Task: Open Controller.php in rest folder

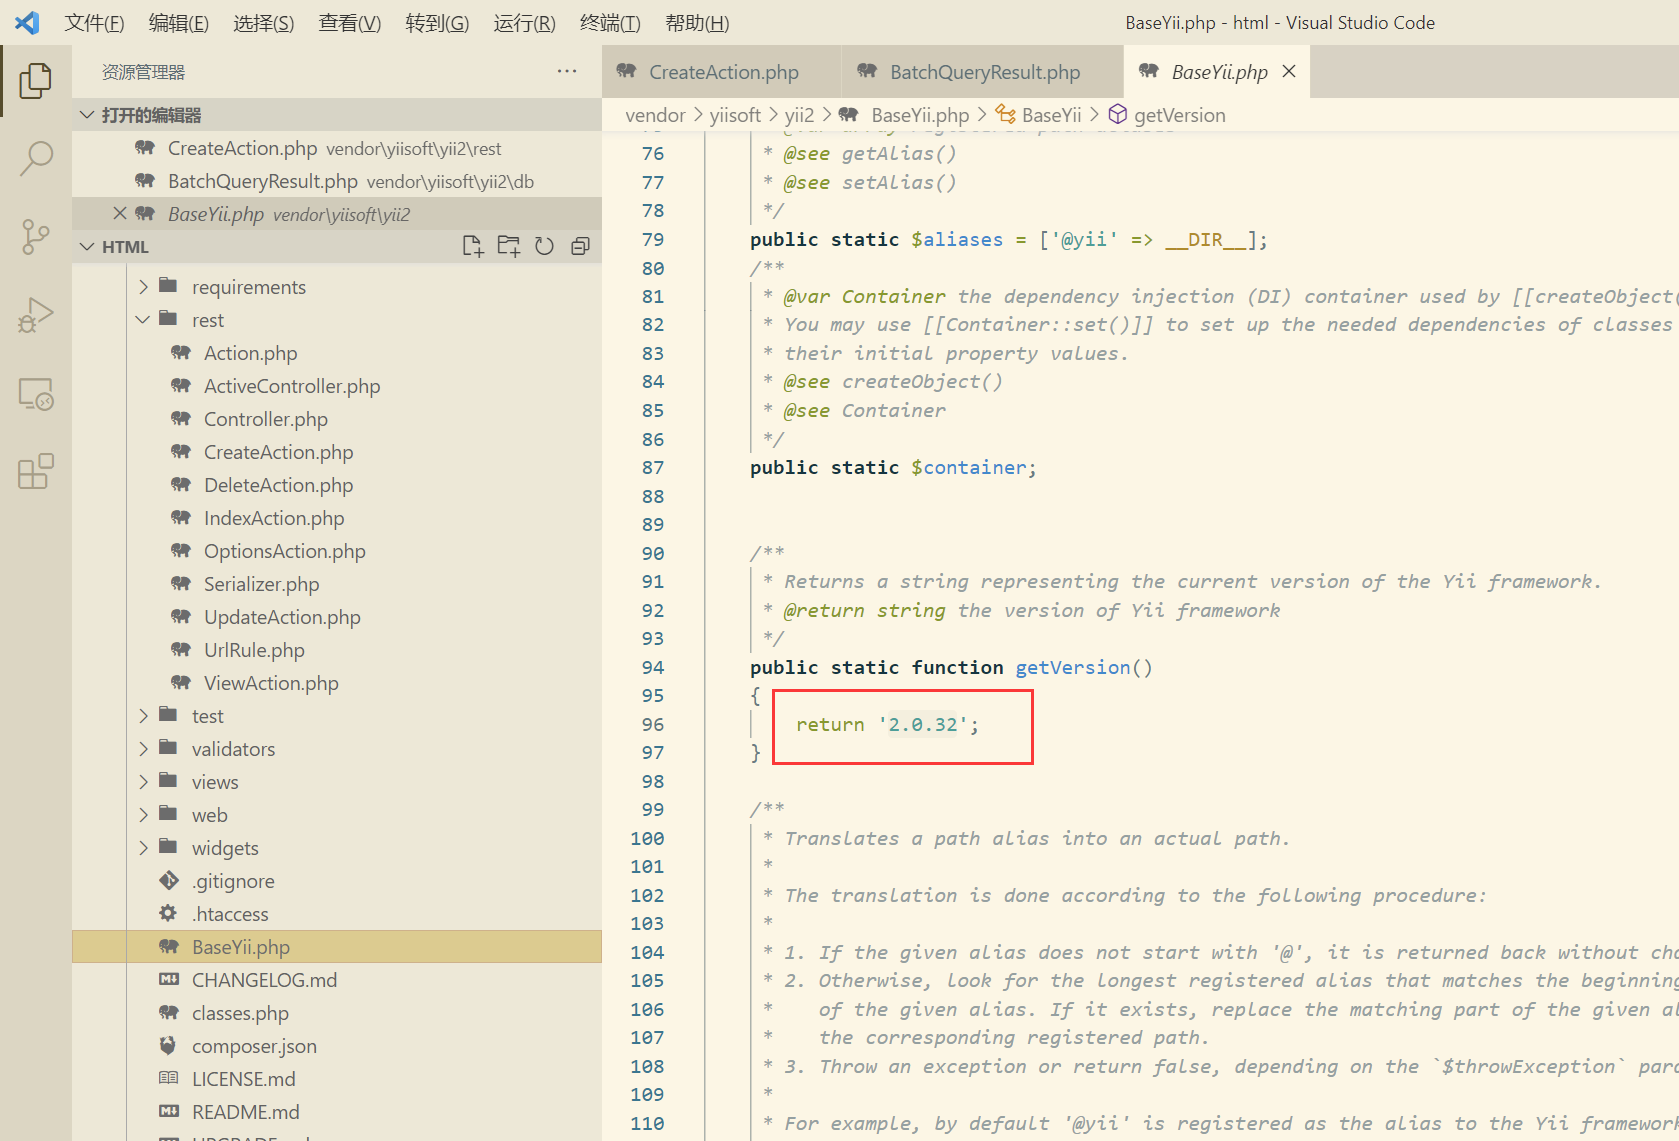Action: (x=266, y=419)
